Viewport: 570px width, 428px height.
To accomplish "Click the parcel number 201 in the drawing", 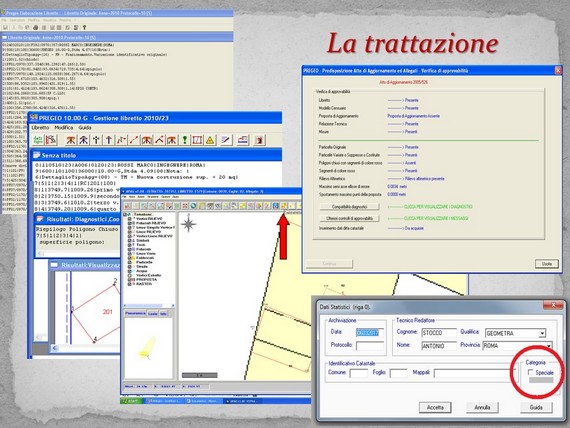I will 107,312.
